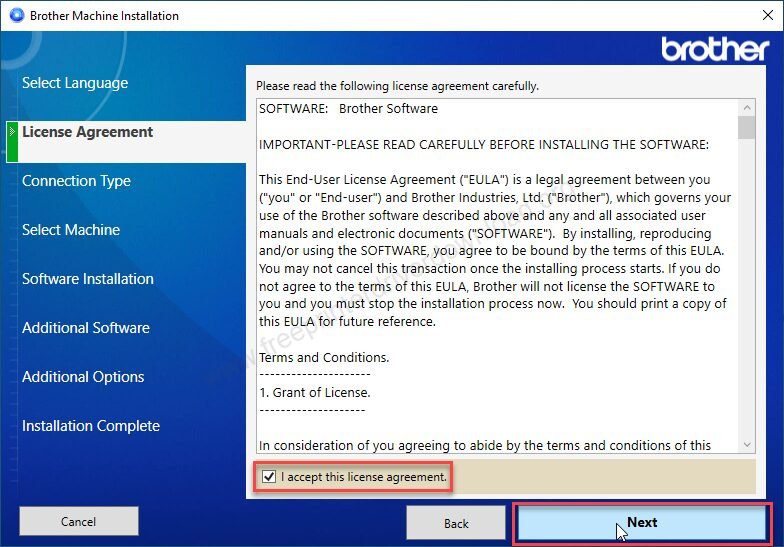Select the Connection Type step
Viewport: 784px width, 547px height.
pos(76,181)
